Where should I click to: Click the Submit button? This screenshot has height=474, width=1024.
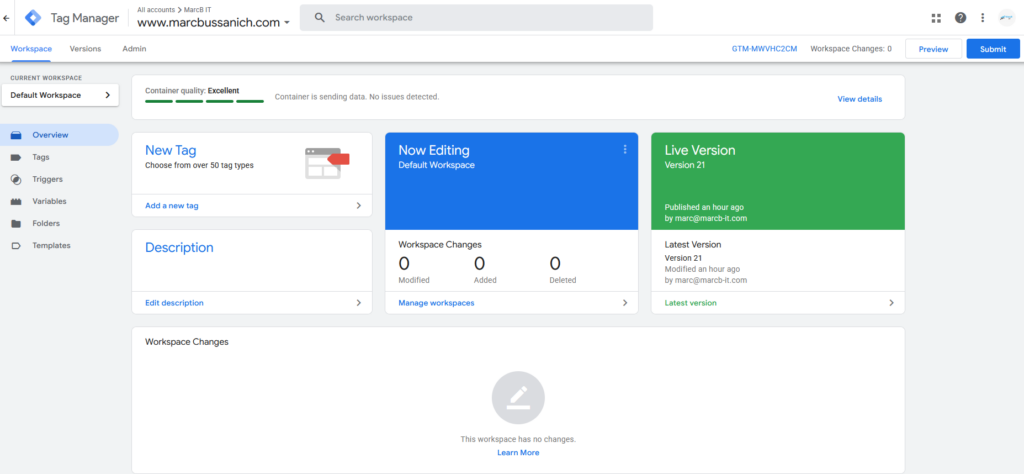(x=992, y=48)
